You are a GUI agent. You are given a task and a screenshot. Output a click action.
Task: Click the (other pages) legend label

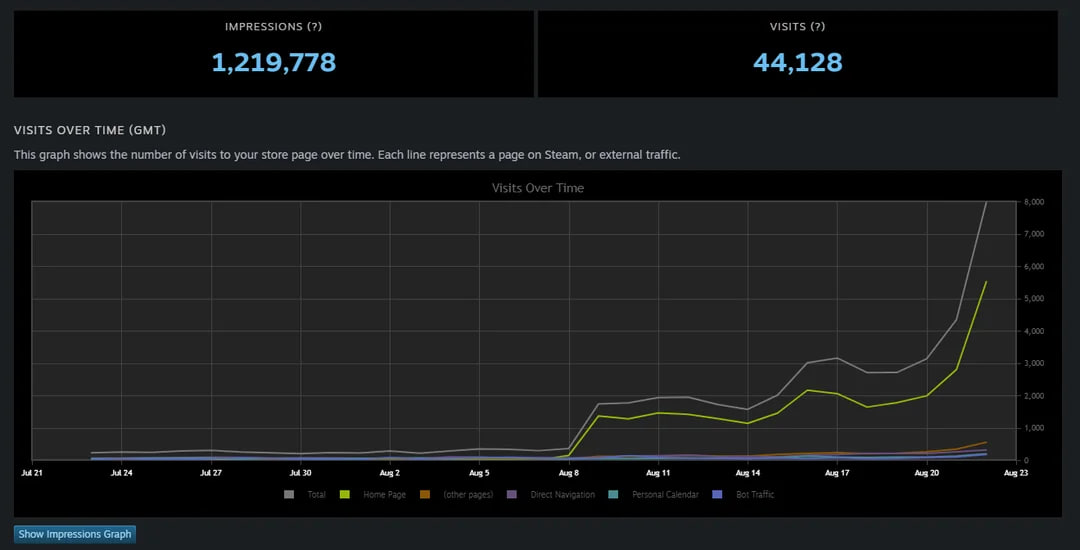point(468,494)
